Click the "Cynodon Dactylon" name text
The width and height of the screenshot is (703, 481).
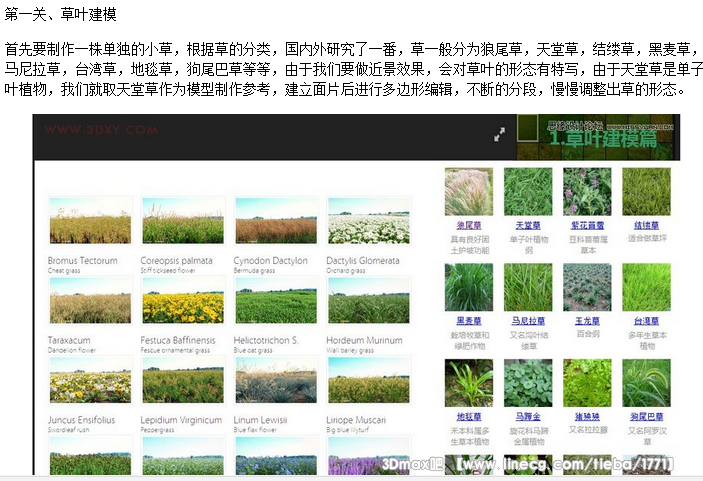(270, 260)
